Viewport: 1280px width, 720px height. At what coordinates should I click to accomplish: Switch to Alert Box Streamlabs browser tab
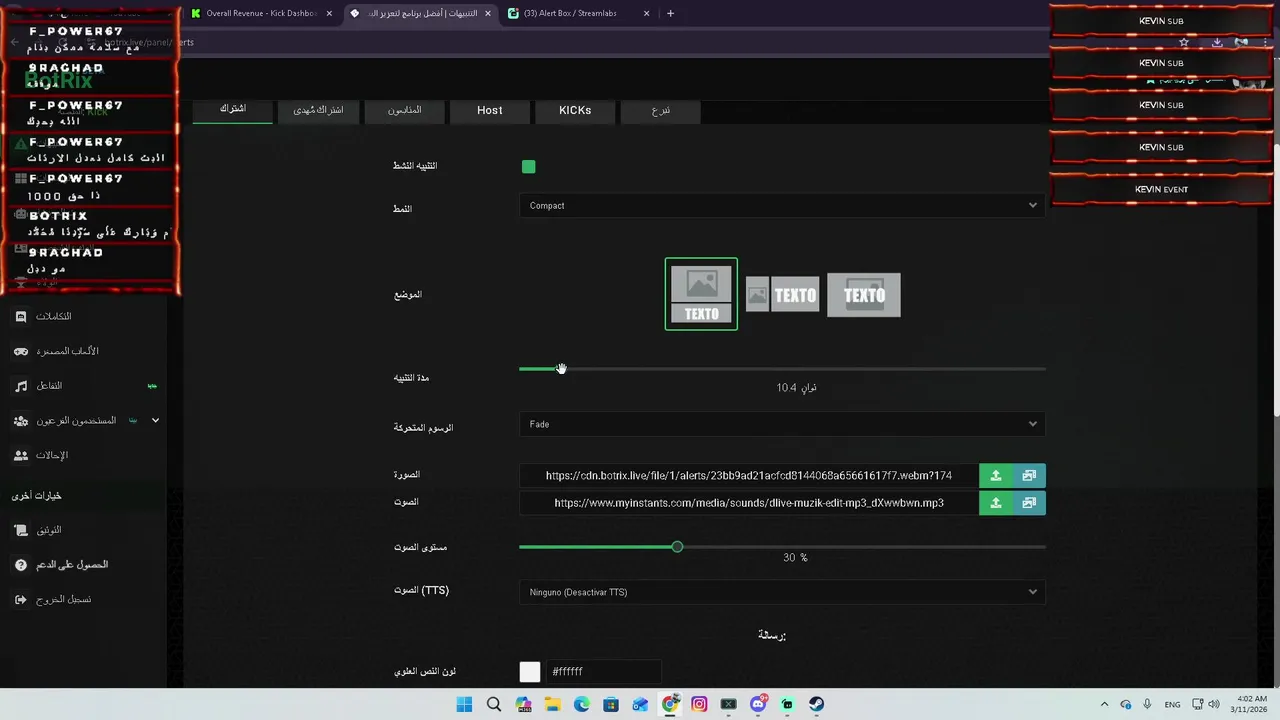pos(578,13)
